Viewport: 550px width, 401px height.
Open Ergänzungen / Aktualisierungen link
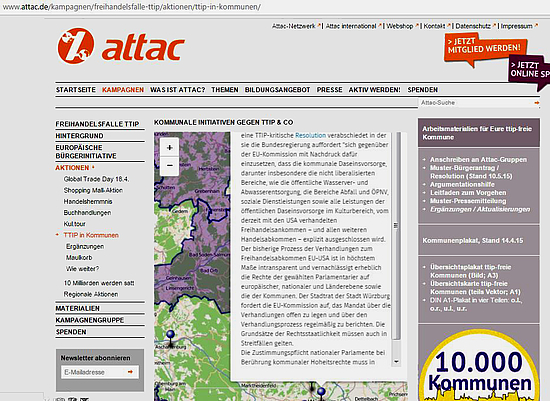coord(480,209)
